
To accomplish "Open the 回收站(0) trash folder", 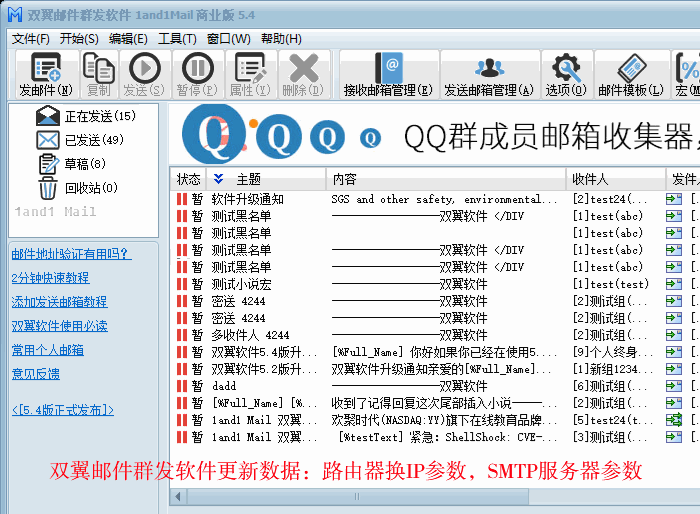I will click(x=78, y=188).
